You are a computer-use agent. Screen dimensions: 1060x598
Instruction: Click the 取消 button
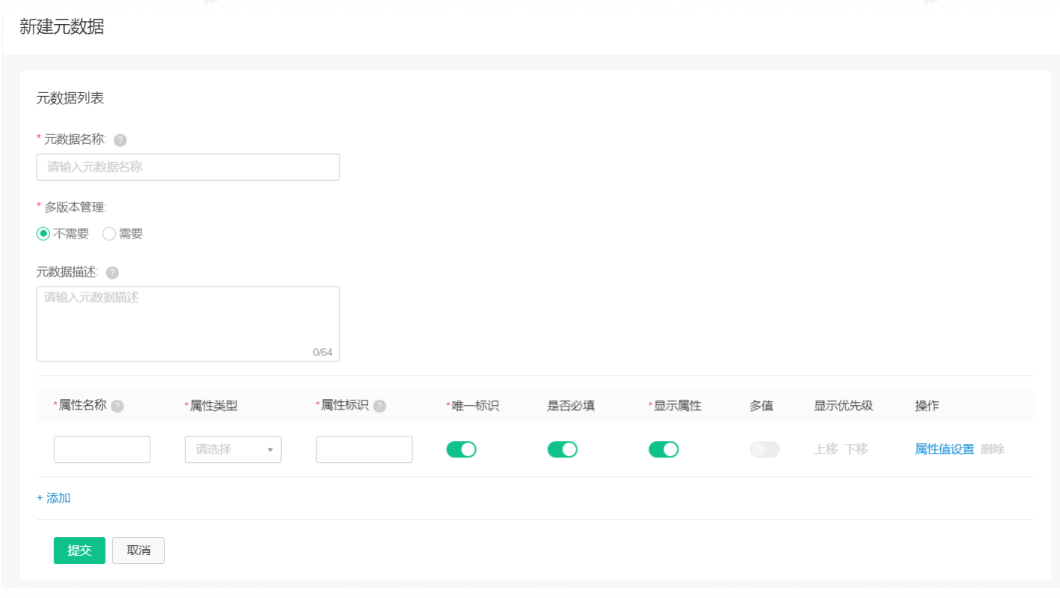pos(139,550)
